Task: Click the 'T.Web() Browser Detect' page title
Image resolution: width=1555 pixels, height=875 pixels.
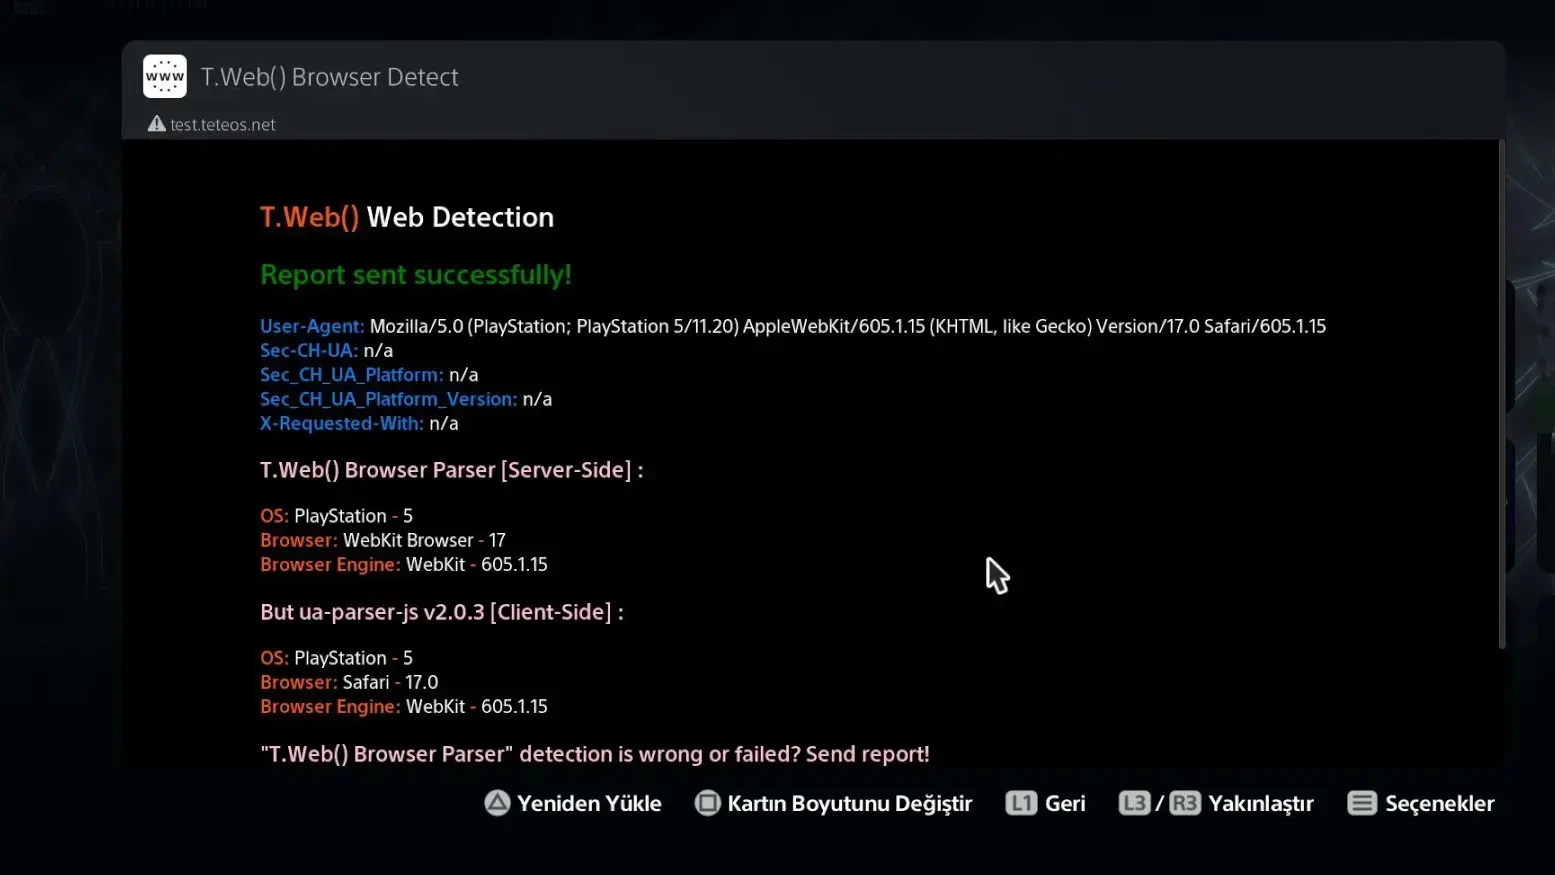Action: click(x=330, y=77)
